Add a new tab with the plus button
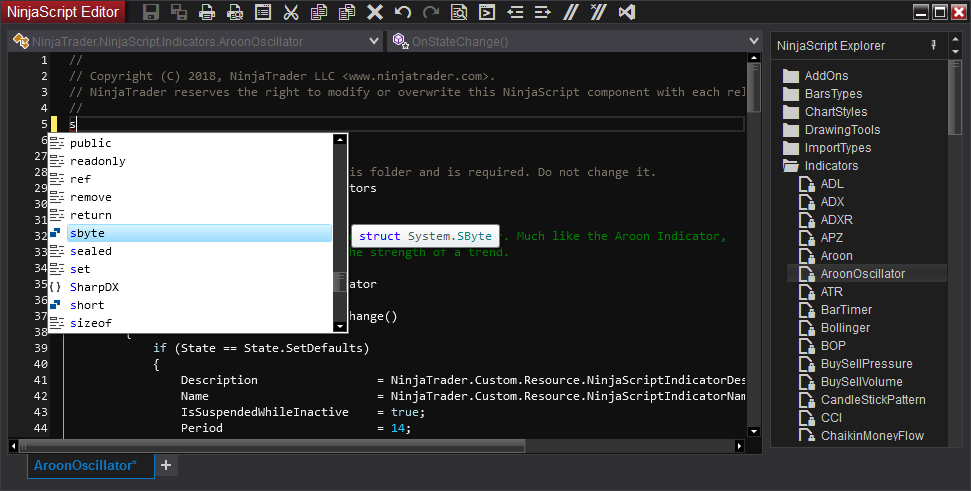 [166, 465]
